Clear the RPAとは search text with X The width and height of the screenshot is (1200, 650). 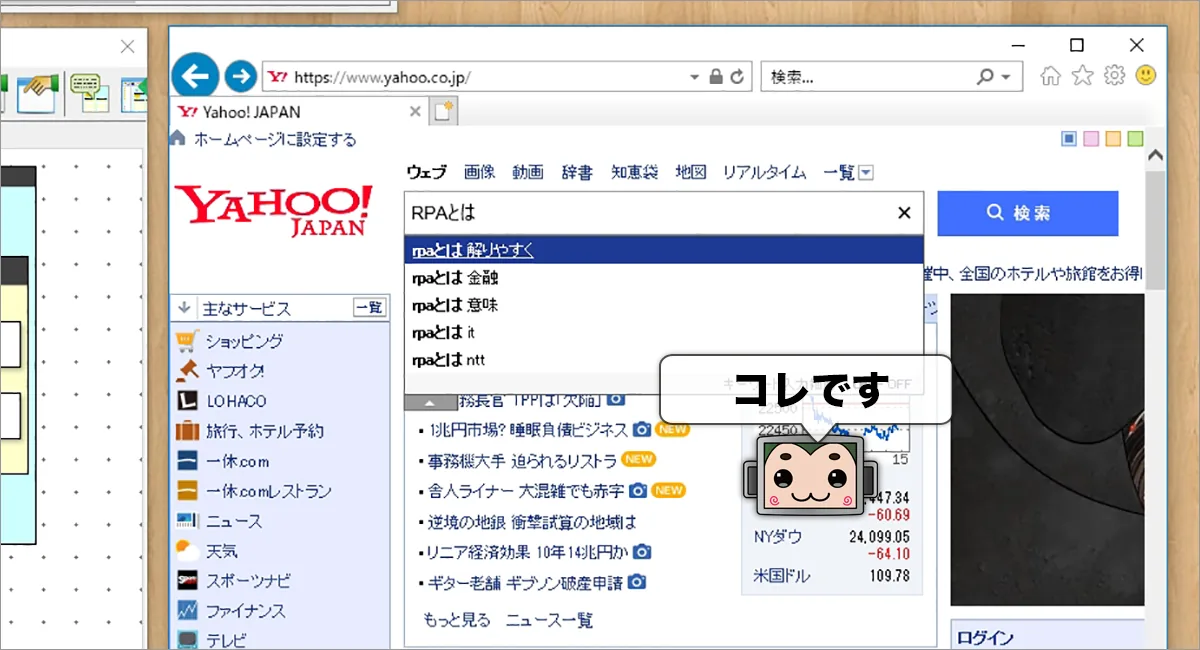coord(904,213)
